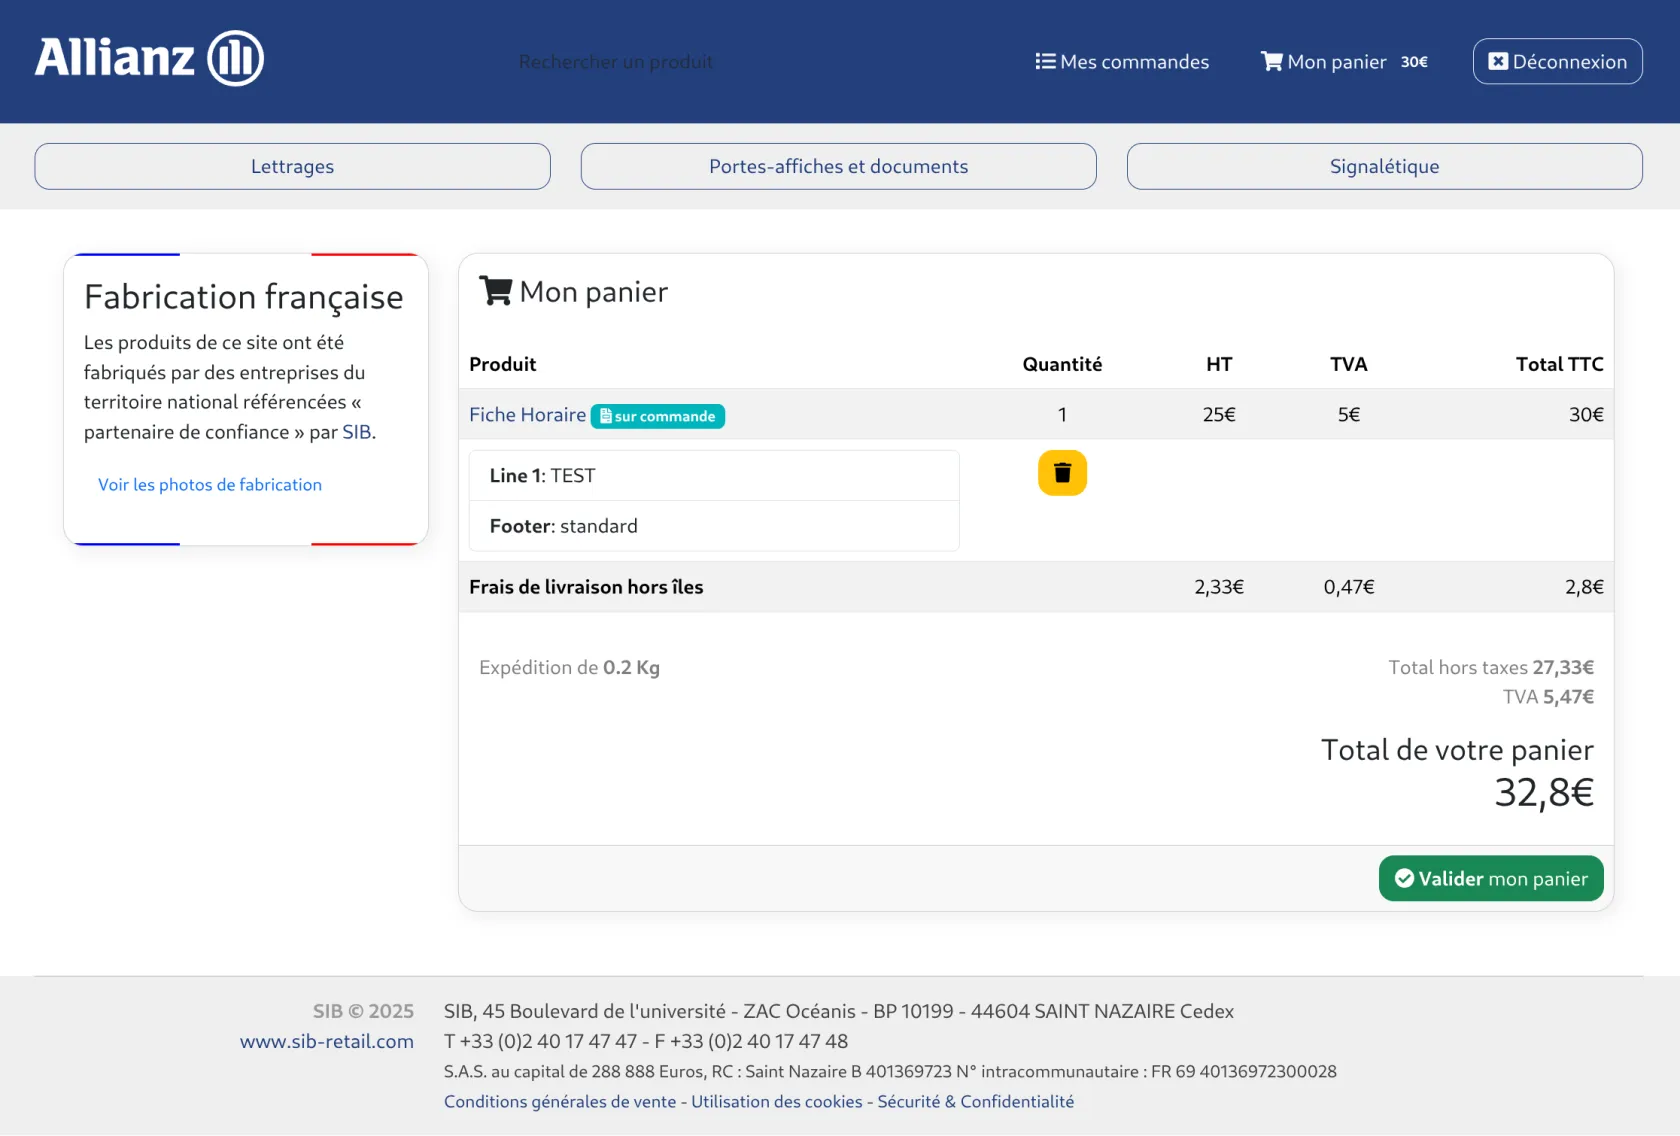Open the Lettrages category
This screenshot has height=1136, width=1680.
coord(292,167)
